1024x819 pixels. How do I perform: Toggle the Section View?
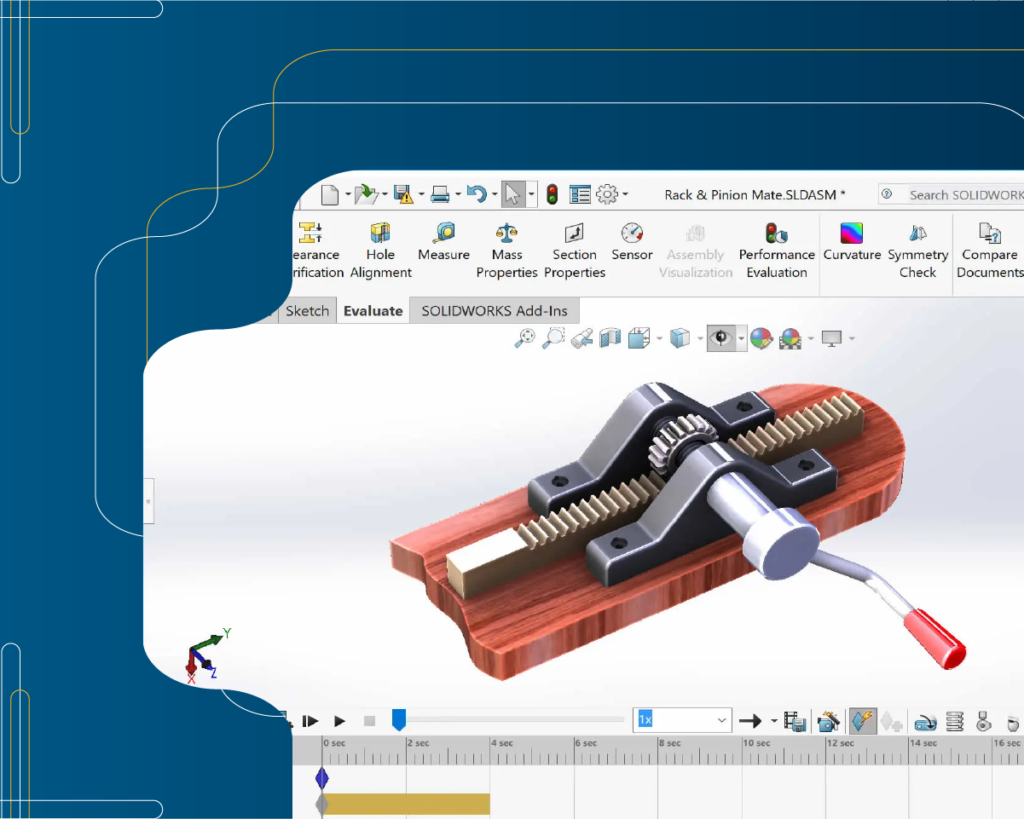(611, 338)
